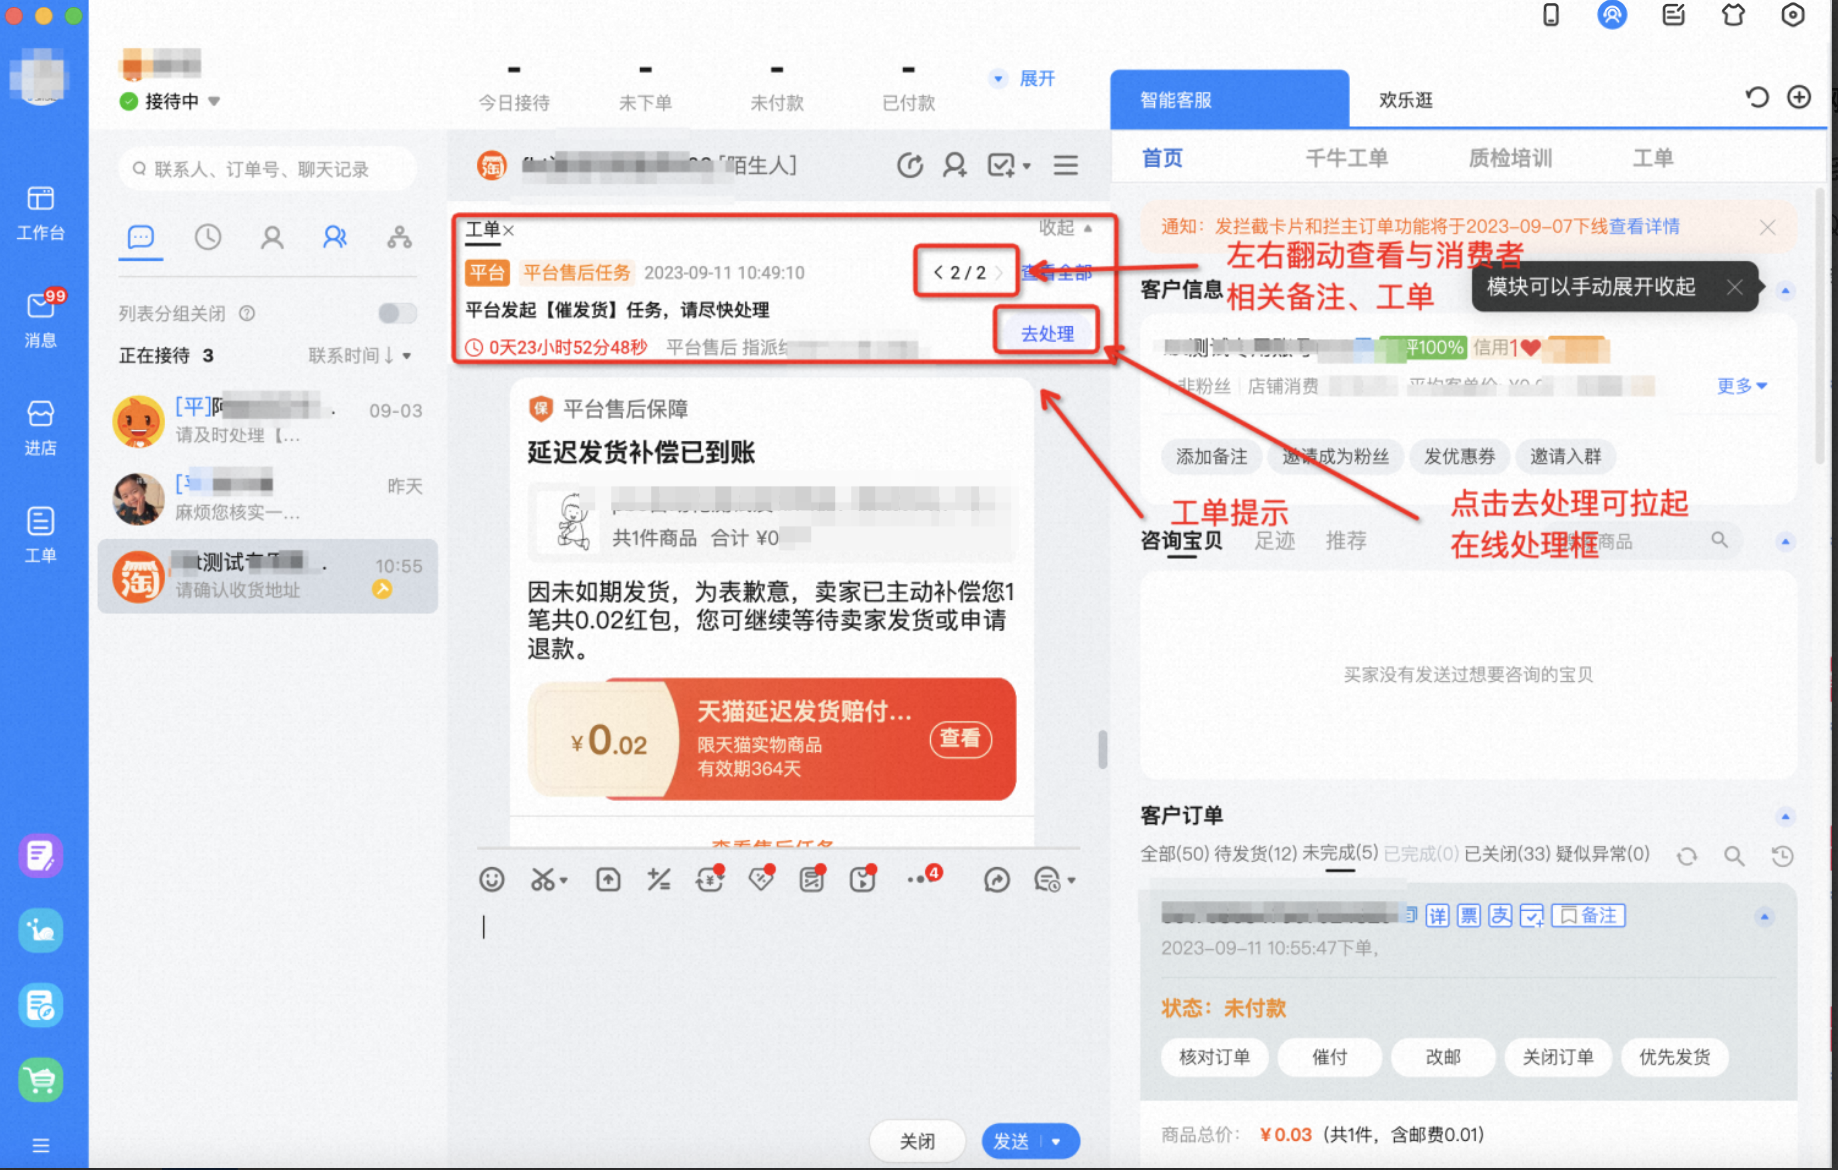Click the 添加备注 button
The height and width of the screenshot is (1170, 1838).
click(1212, 456)
